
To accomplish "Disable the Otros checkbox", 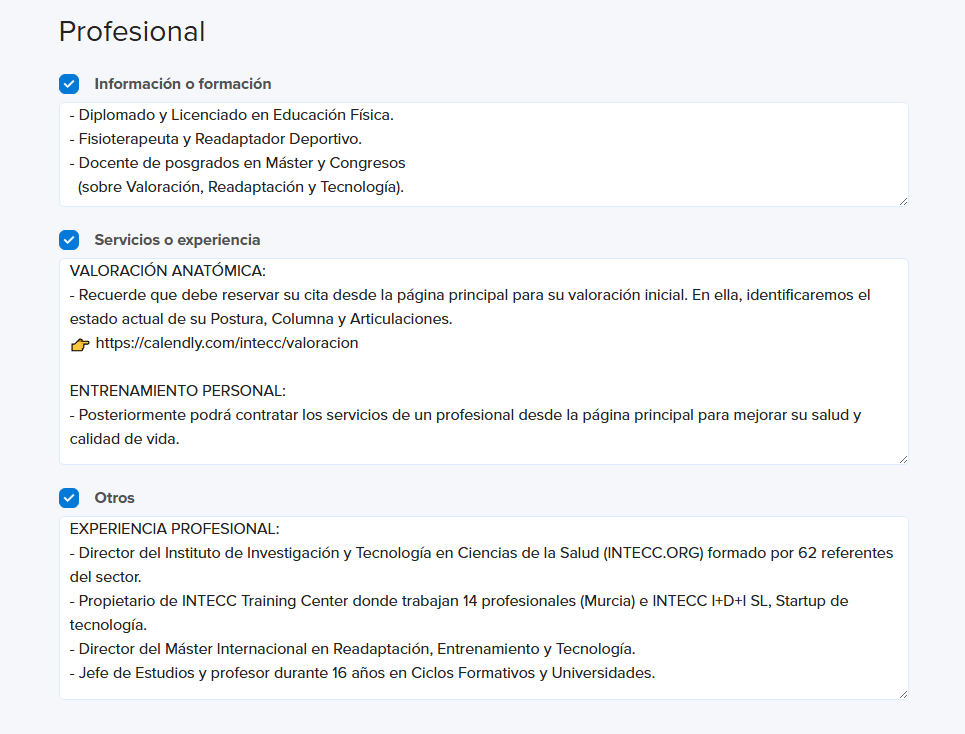I will [x=69, y=498].
